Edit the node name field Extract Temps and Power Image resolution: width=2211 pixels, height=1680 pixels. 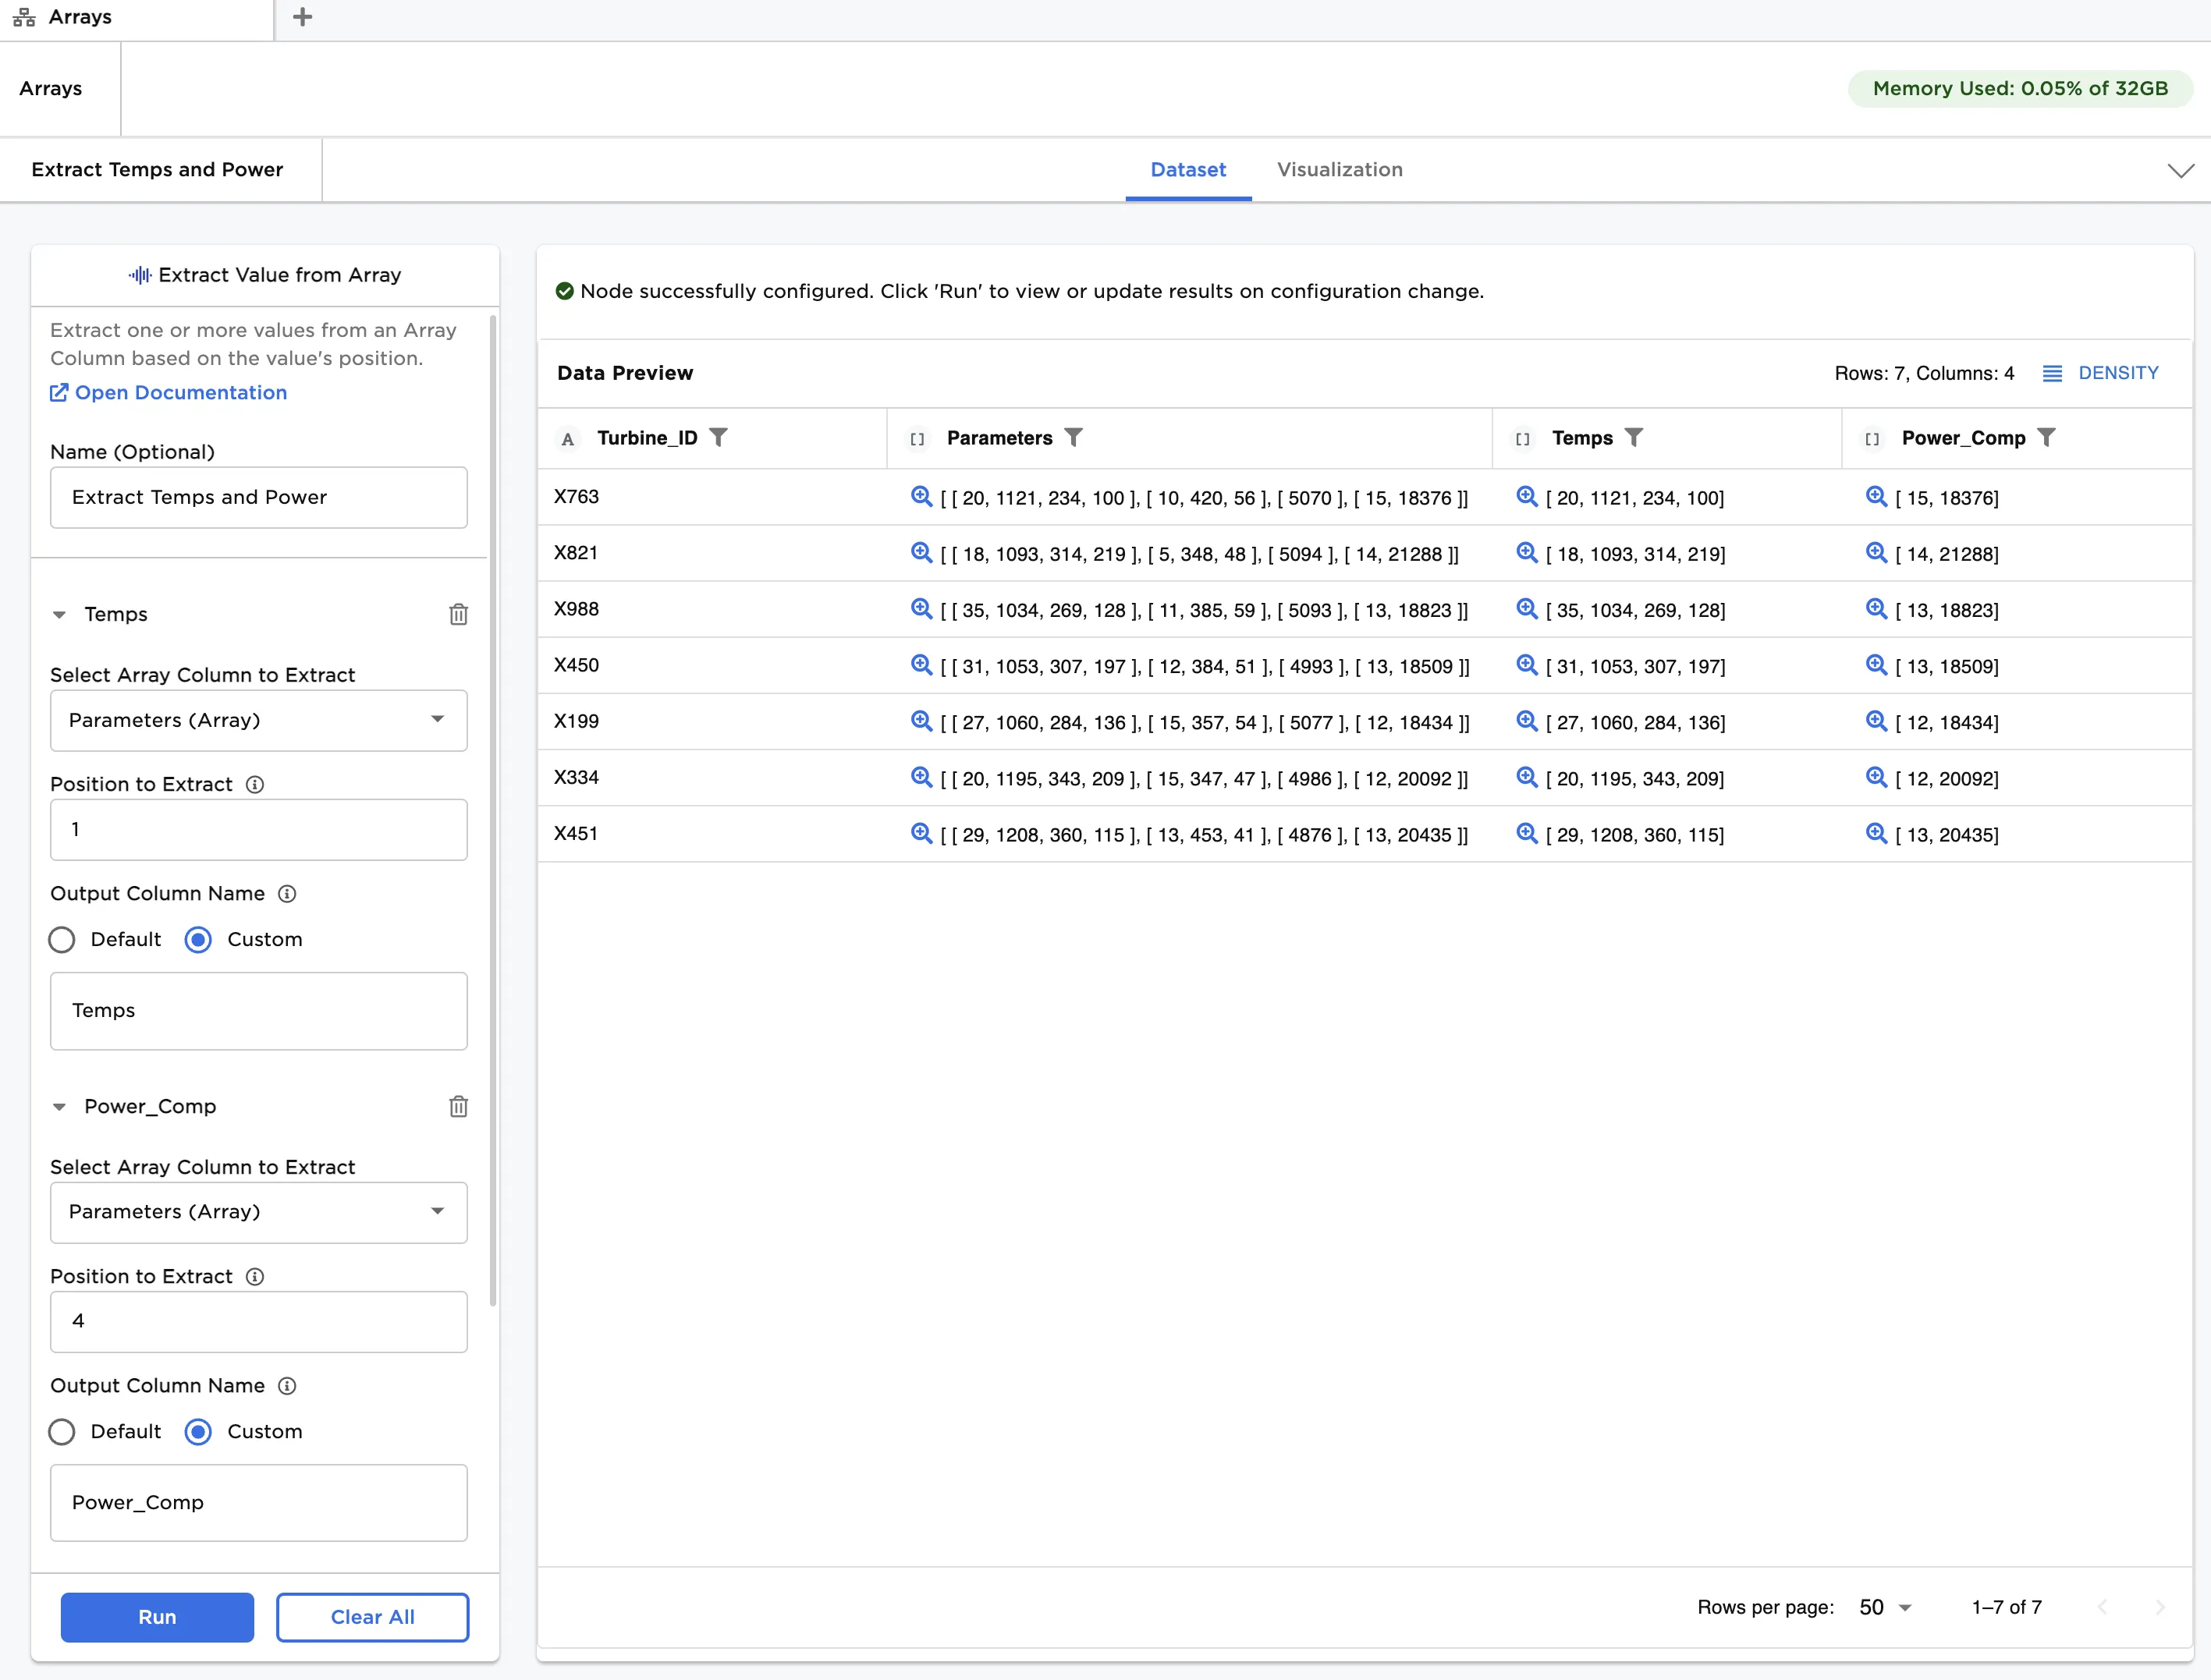click(258, 497)
